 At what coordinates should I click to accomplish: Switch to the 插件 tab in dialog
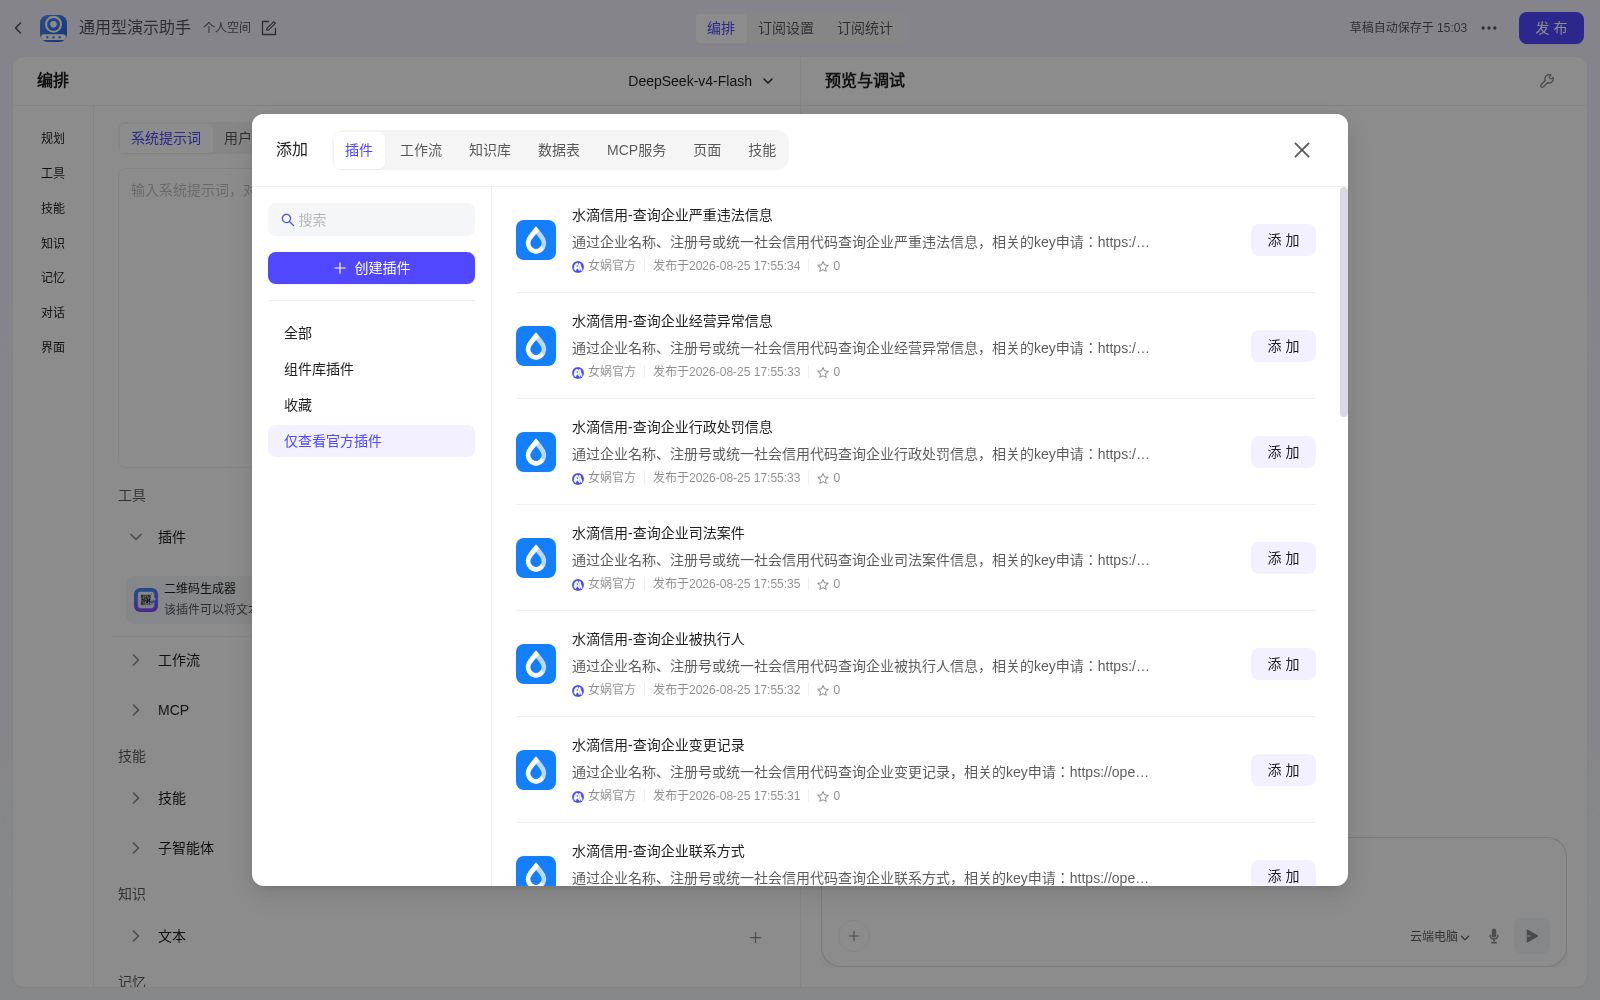coord(359,150)
